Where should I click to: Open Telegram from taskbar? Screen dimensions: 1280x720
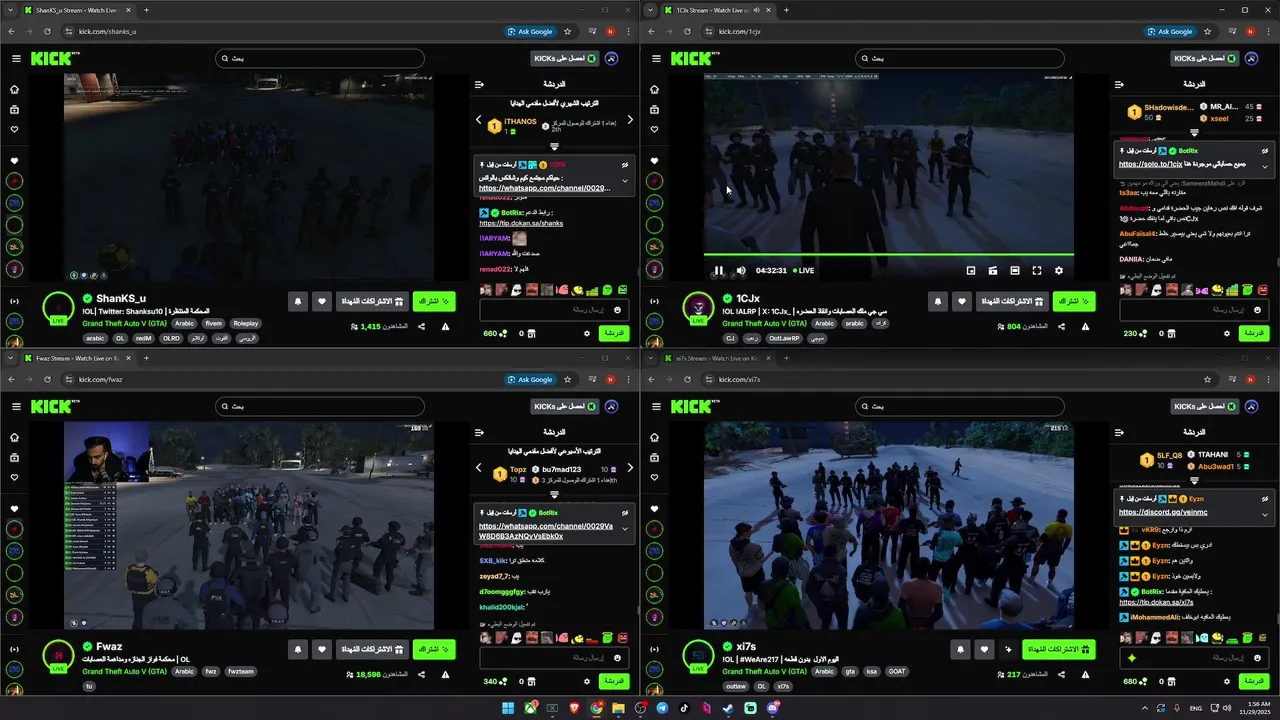[x=662, y=708]
